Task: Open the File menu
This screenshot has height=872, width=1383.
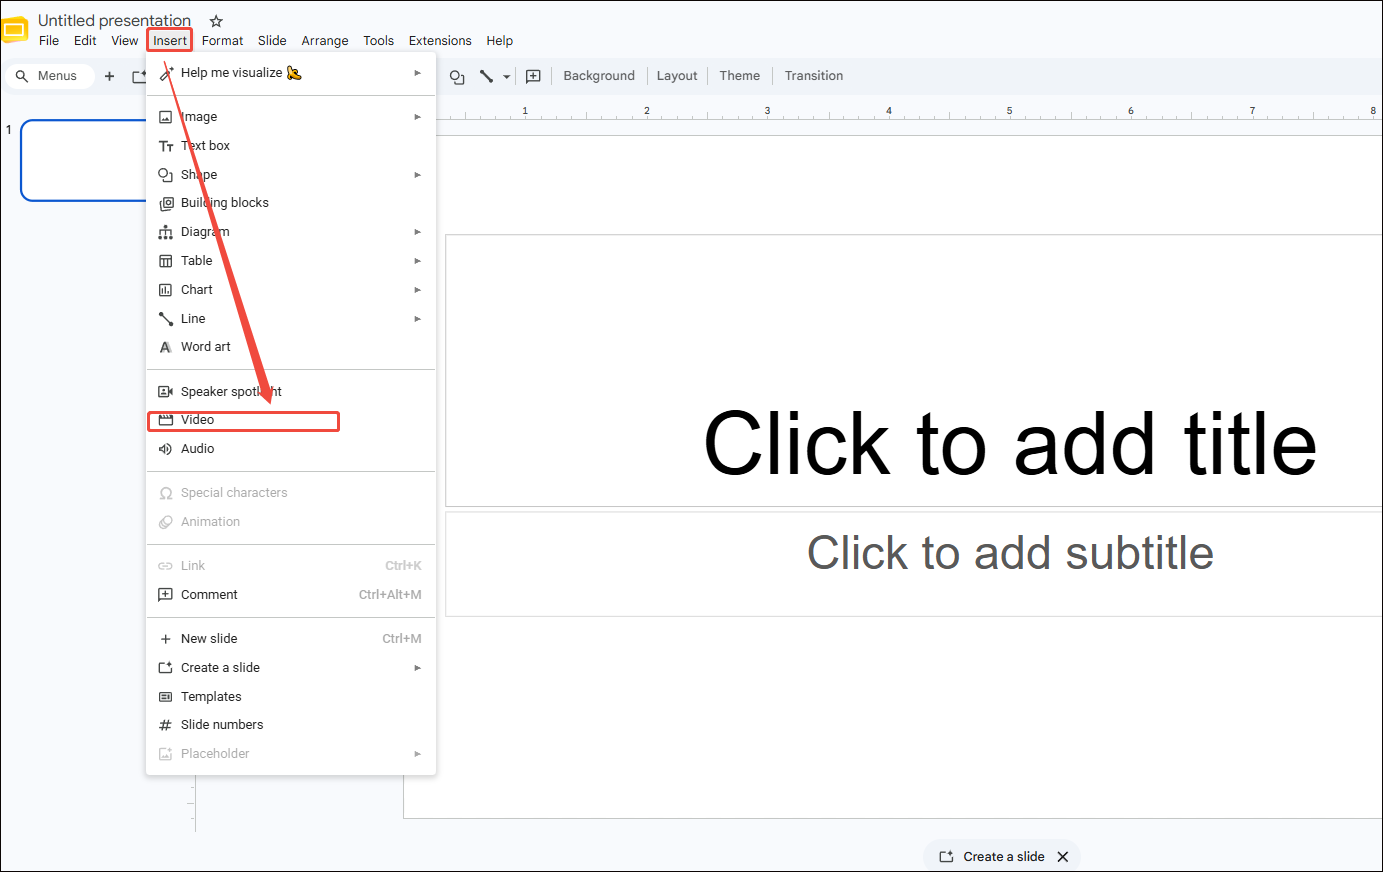Action: click(x=49, y=41)
